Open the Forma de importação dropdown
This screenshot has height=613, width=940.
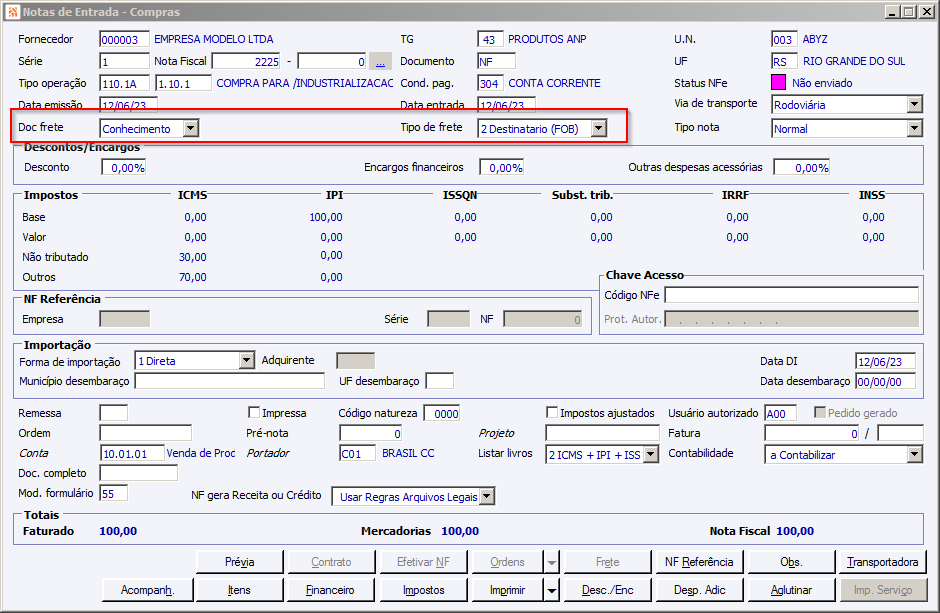(247, 361)
